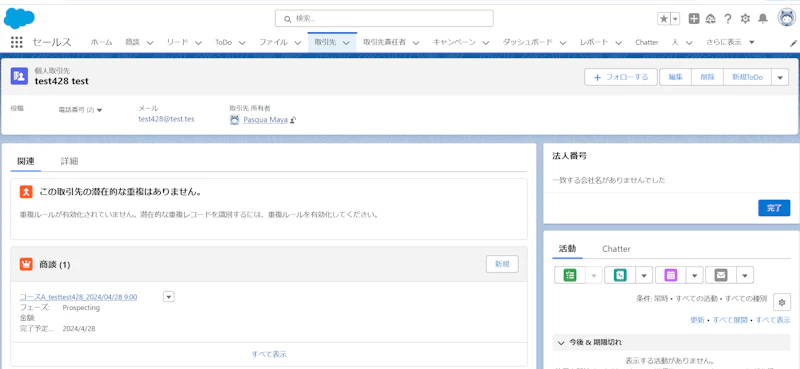This screenshot has height=369, width=800.
Task: Click the new task list icon in 活動
Action: 569,275
